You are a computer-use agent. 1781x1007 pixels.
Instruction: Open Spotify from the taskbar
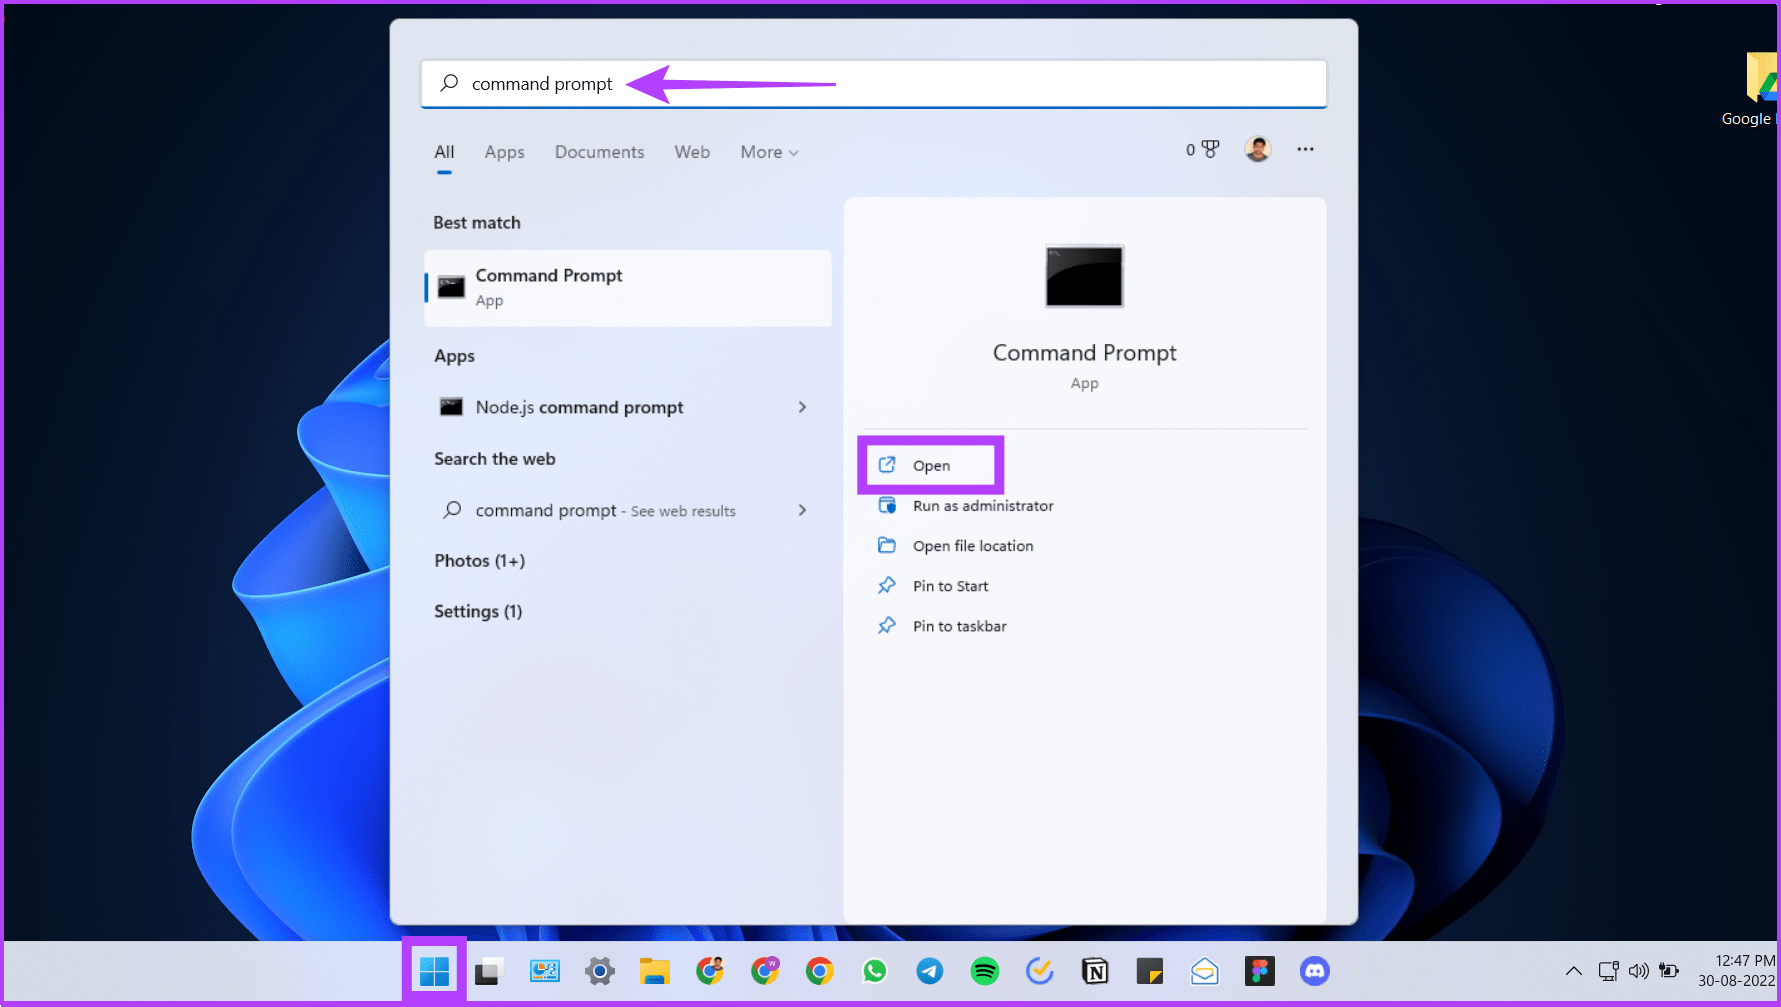984,970
